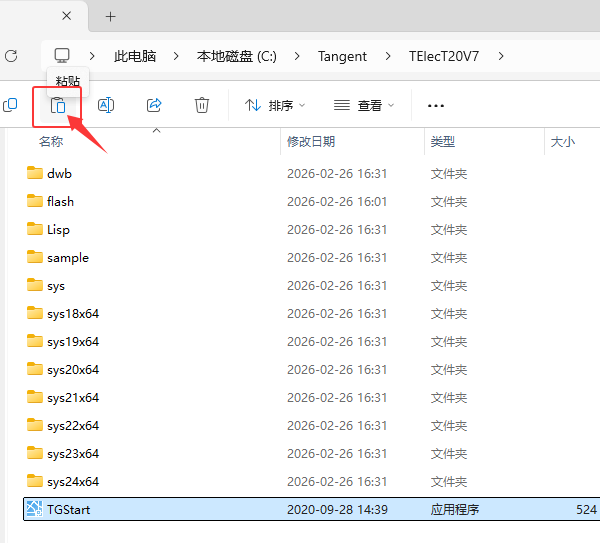The height and width of the screenshot is (543, 600).
Task: Sort by 类型 column header
Action: (443, 142)
